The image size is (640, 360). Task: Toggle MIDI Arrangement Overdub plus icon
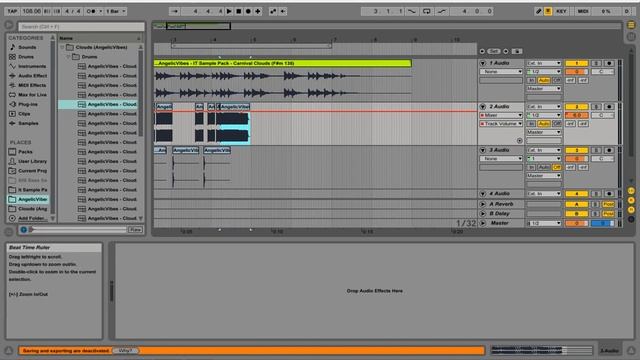point(258,11)
